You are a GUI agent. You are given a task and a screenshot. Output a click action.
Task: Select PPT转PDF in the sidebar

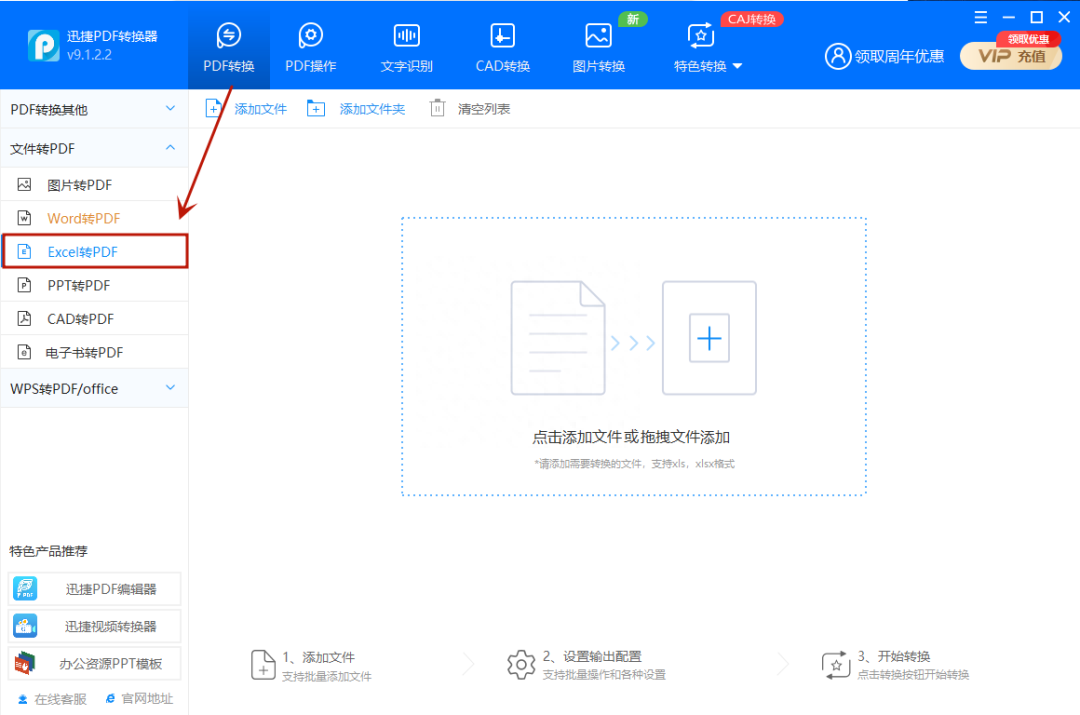[x=94, y=285]
